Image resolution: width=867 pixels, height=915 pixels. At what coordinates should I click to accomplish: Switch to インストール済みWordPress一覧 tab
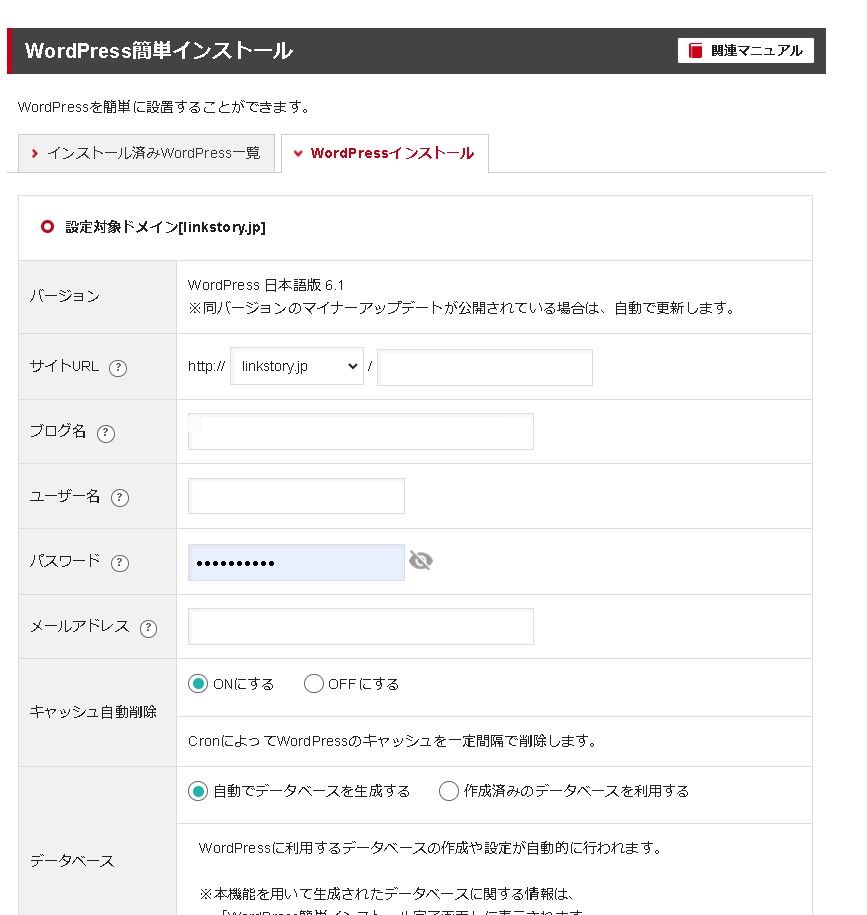click(x=146, y=153)
